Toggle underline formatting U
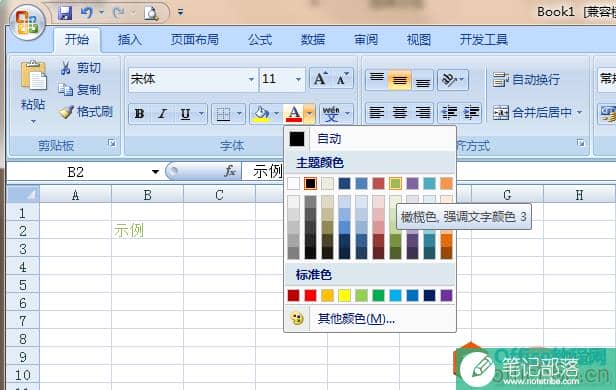The height and width of the screenshot is (390, 616). coord(185,114)
